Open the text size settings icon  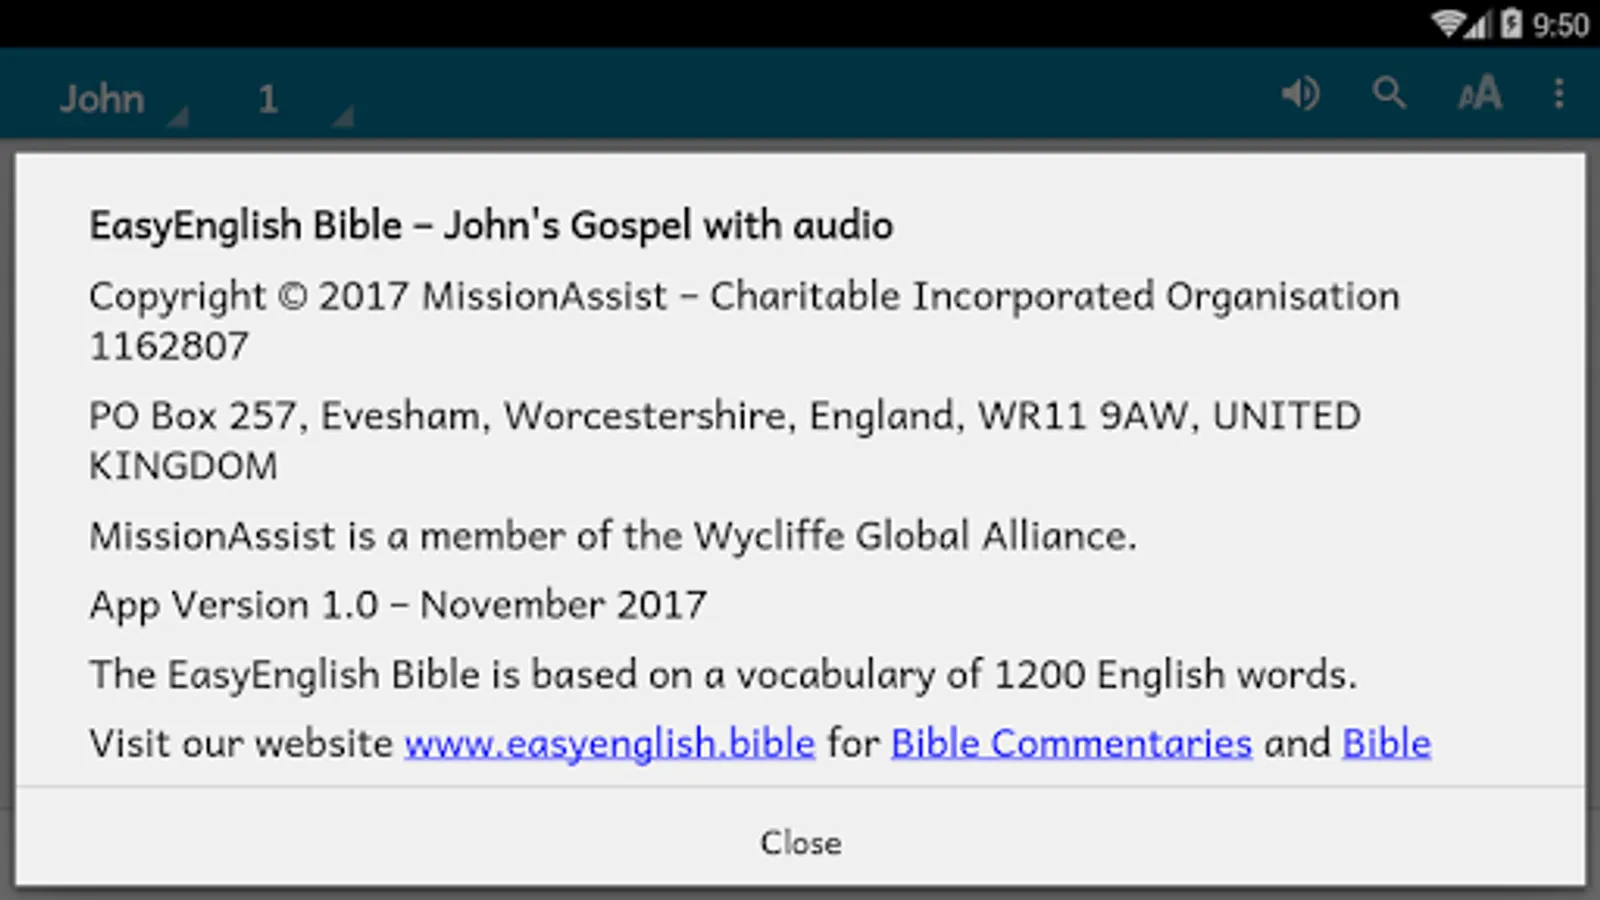pos(1479,94)
